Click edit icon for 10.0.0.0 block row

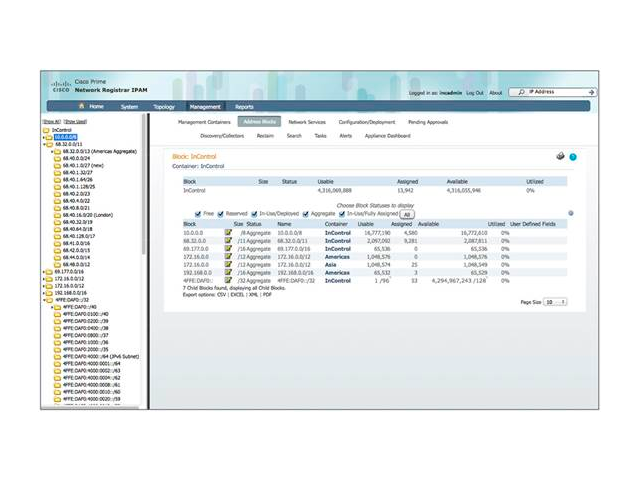(x=228, y=231)
